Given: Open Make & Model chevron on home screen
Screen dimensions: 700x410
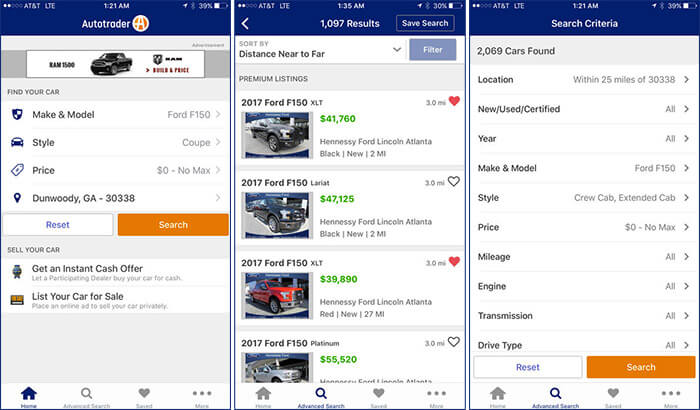Looking at the screenshot, I should coord(218,114).
